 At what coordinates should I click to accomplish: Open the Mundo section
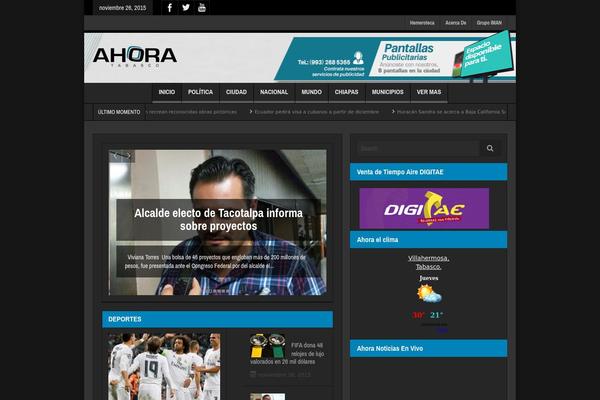pos(311,92)
